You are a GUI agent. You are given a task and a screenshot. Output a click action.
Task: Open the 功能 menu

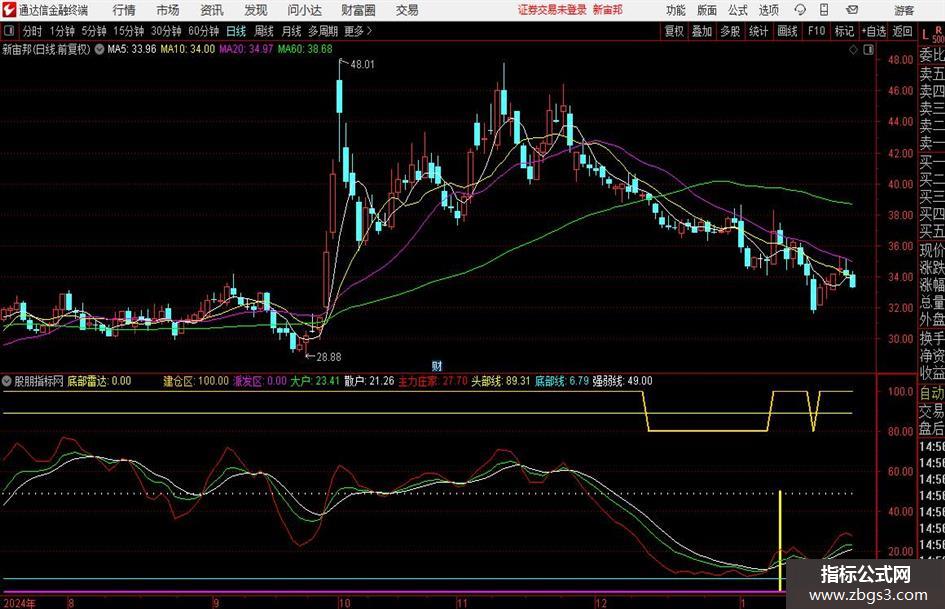[676, 10]
